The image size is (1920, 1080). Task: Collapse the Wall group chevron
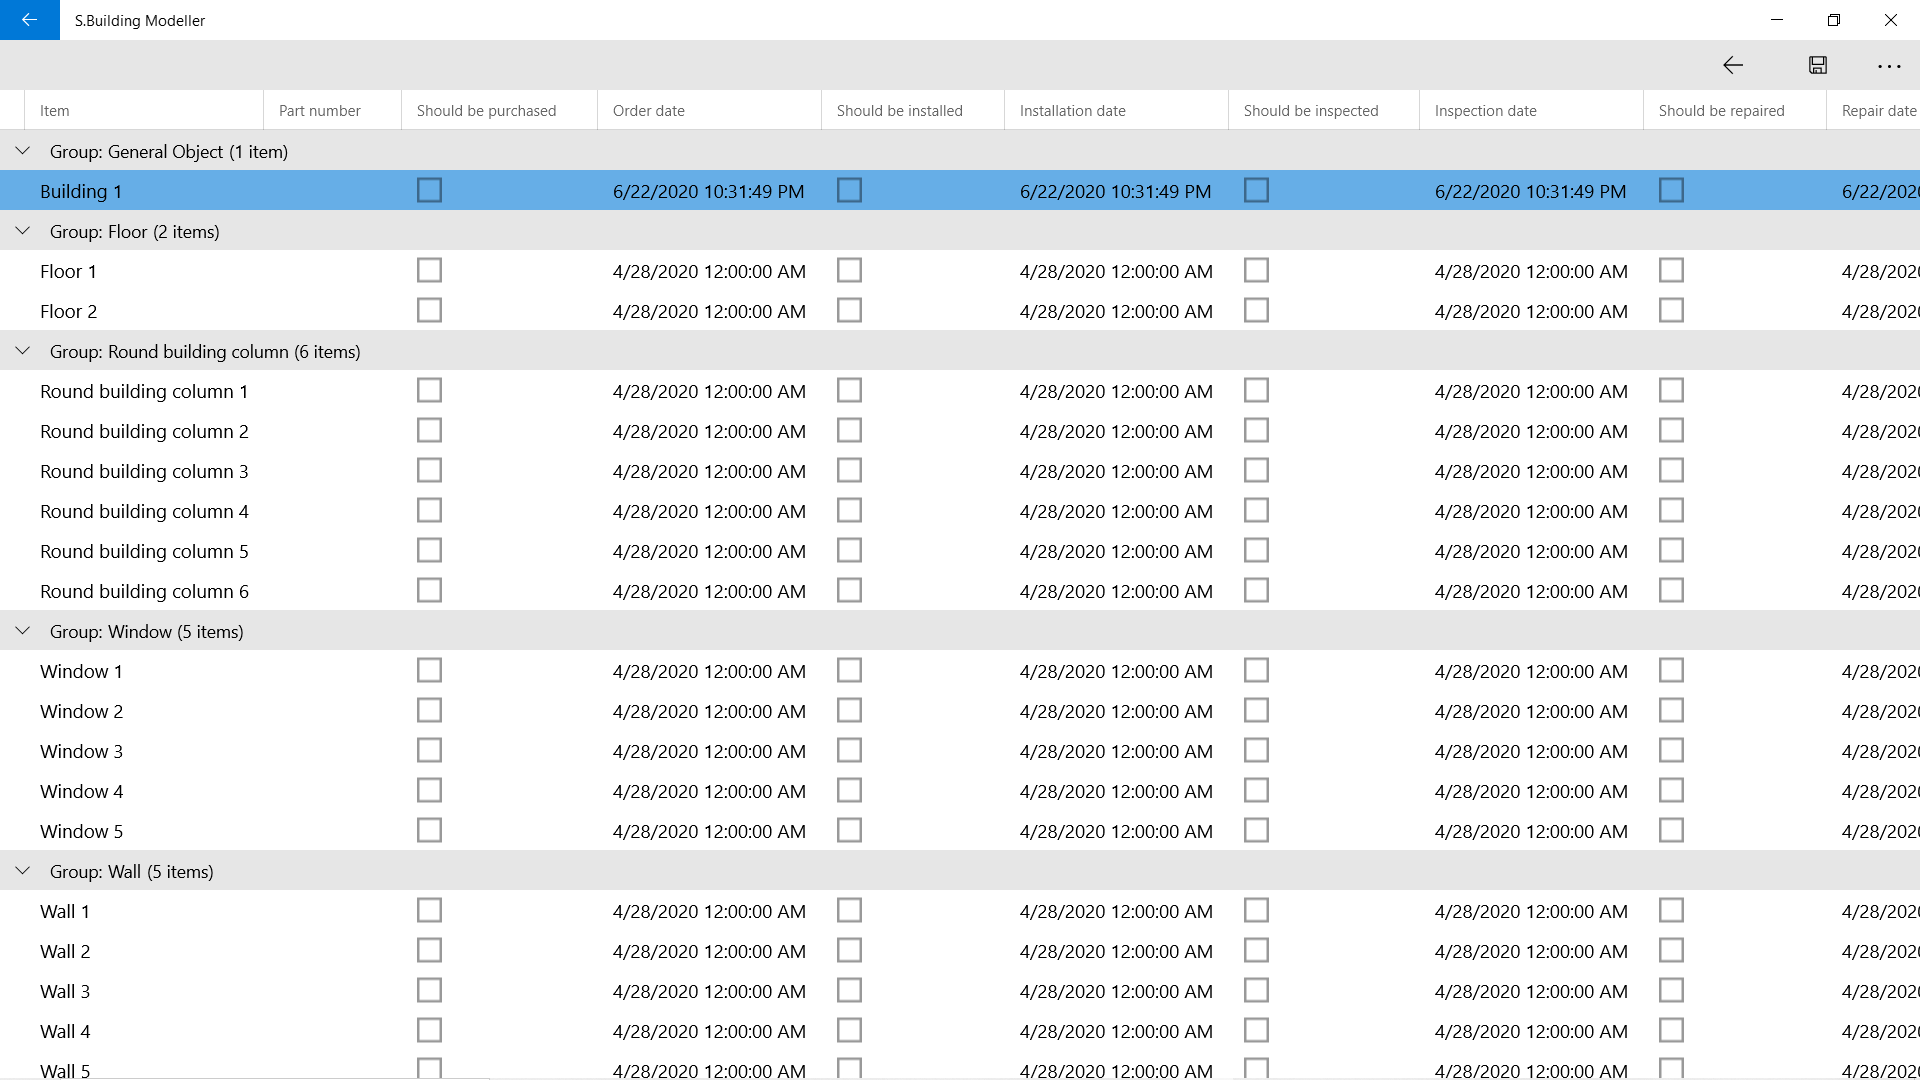23,871
